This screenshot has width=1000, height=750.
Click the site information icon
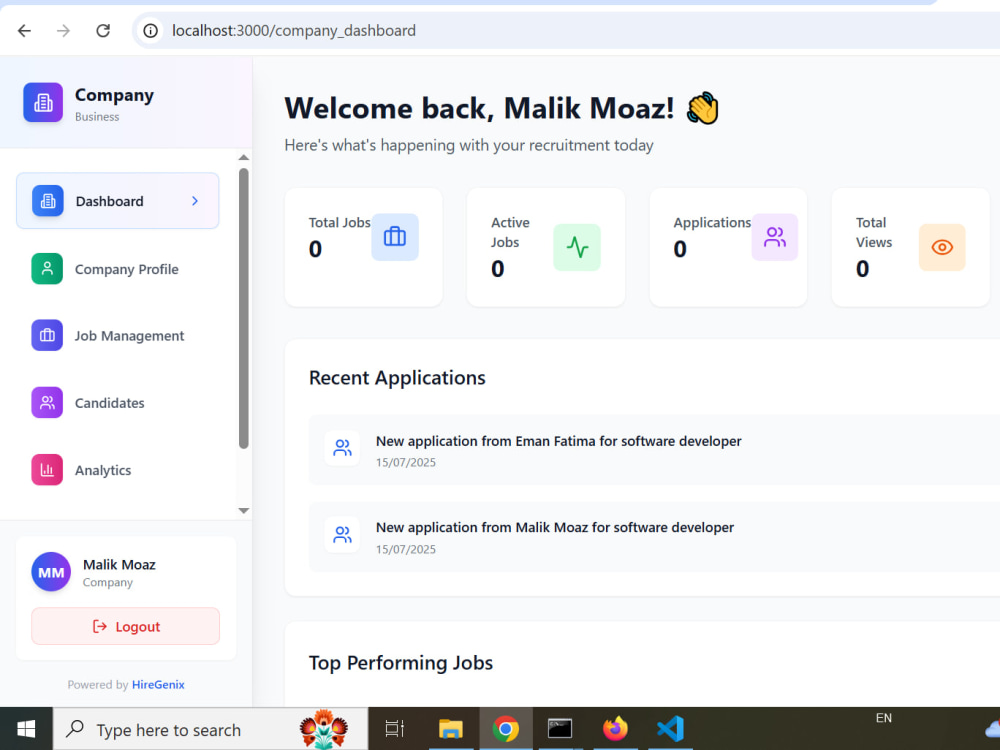pos(151,31)
